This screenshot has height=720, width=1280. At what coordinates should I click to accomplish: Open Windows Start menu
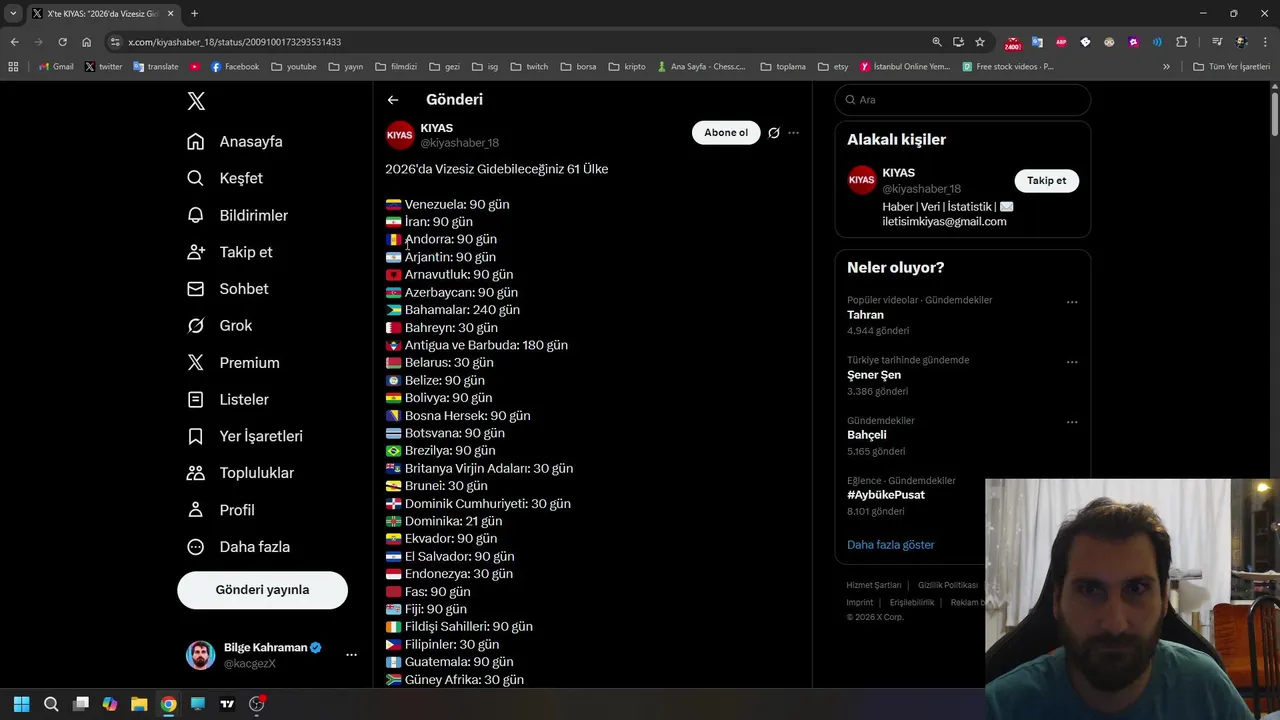click(22, 704)
